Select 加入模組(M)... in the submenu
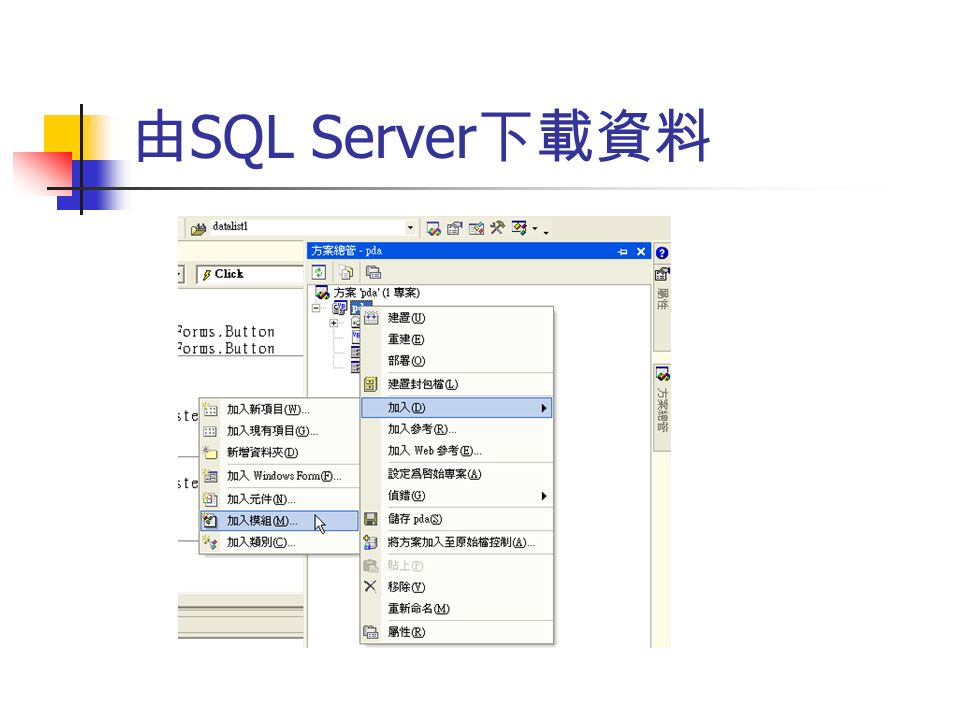This screenshot has width=960, height=720. click(x=279, y=521)
